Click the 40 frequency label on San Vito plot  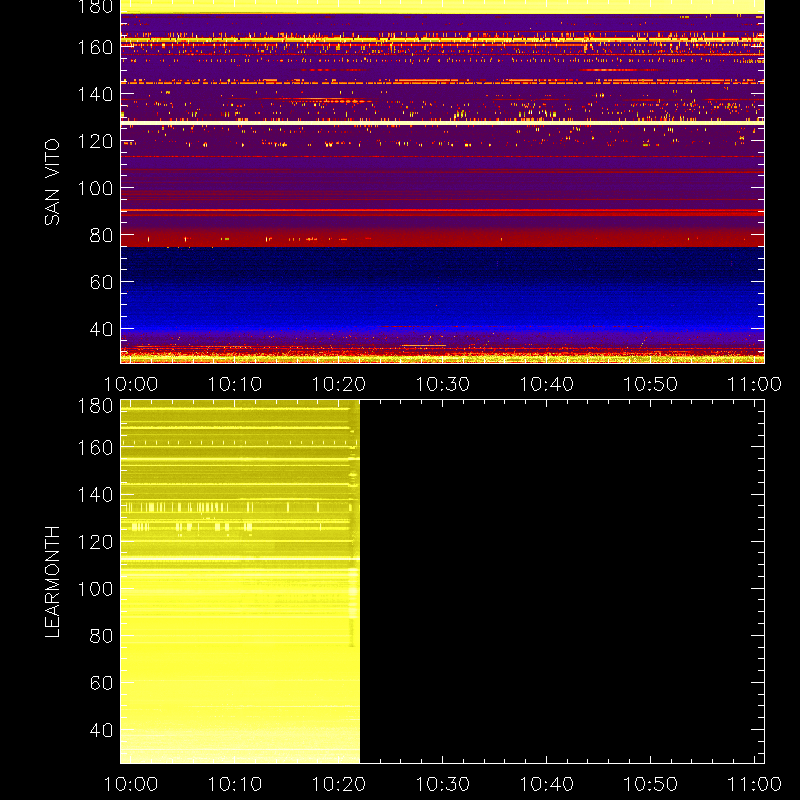point(101,329)
